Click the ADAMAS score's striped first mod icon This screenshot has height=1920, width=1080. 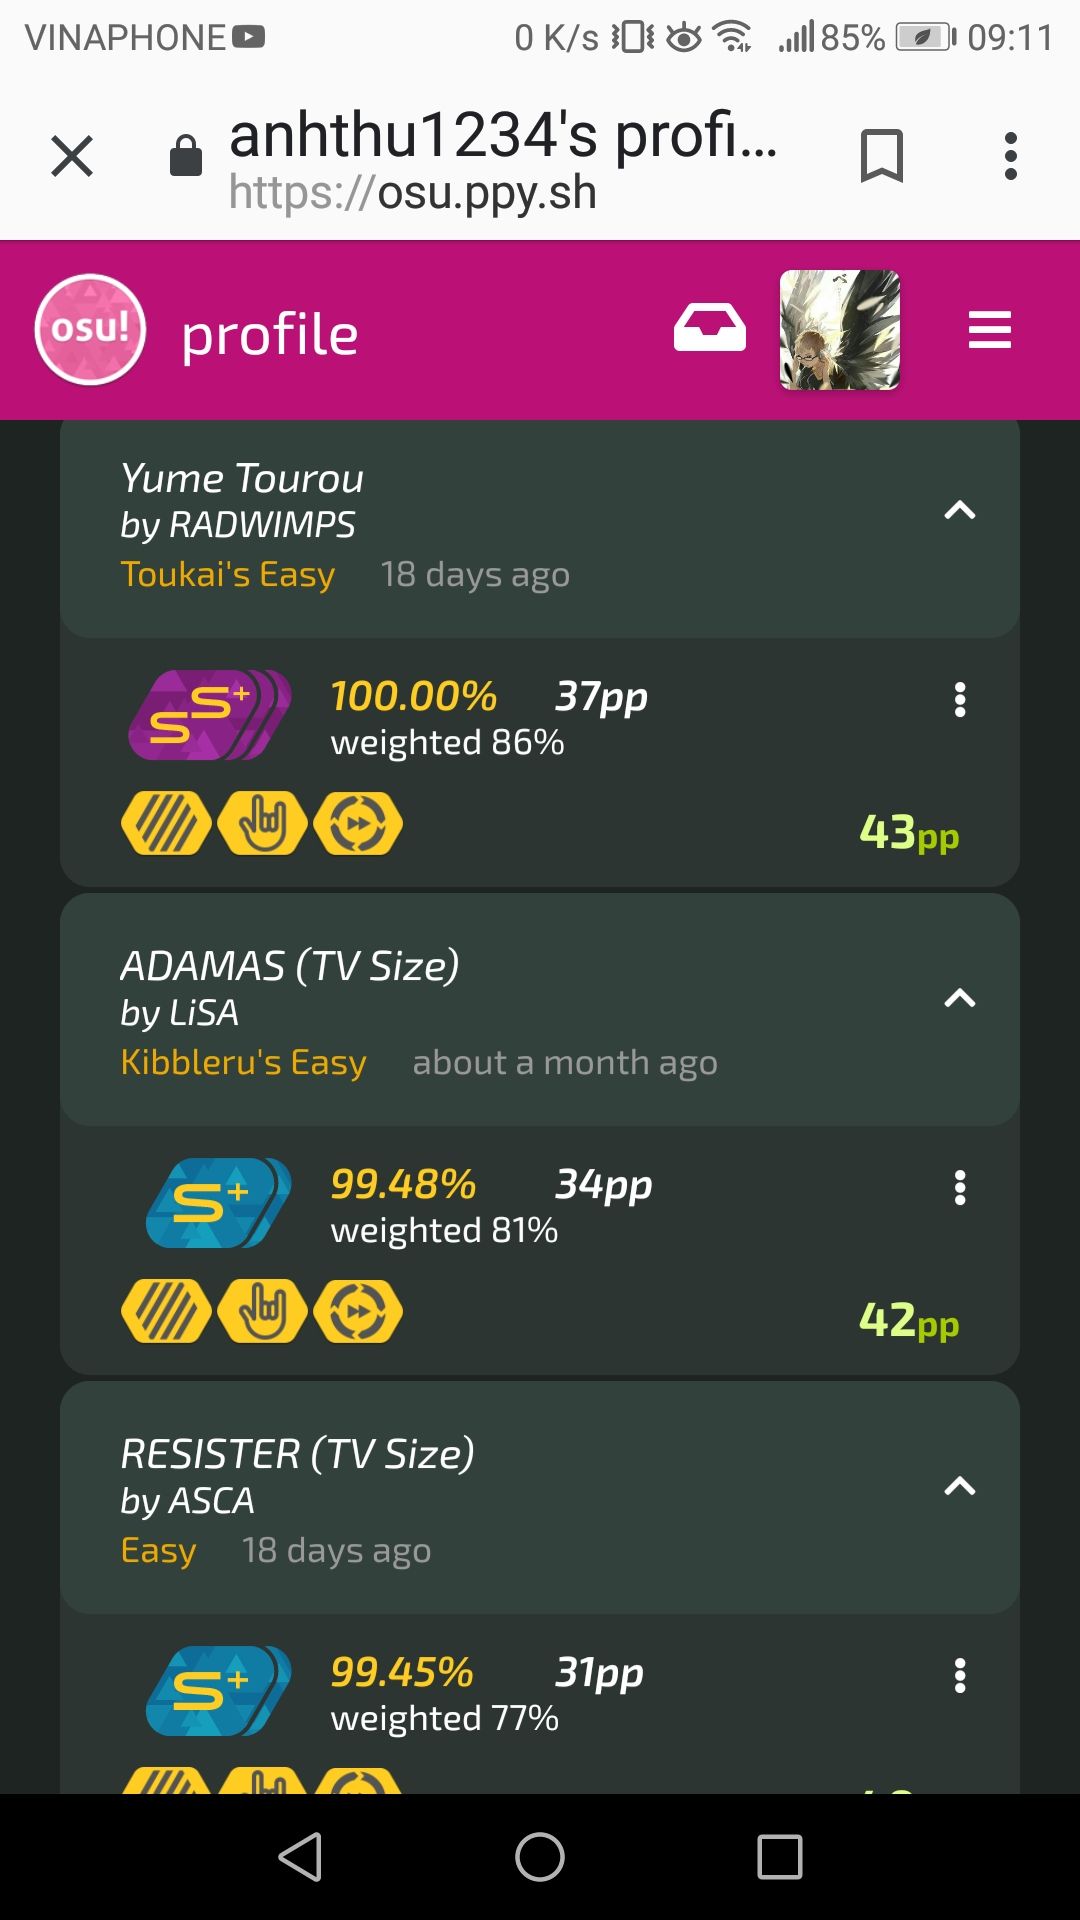(166, 1311)
